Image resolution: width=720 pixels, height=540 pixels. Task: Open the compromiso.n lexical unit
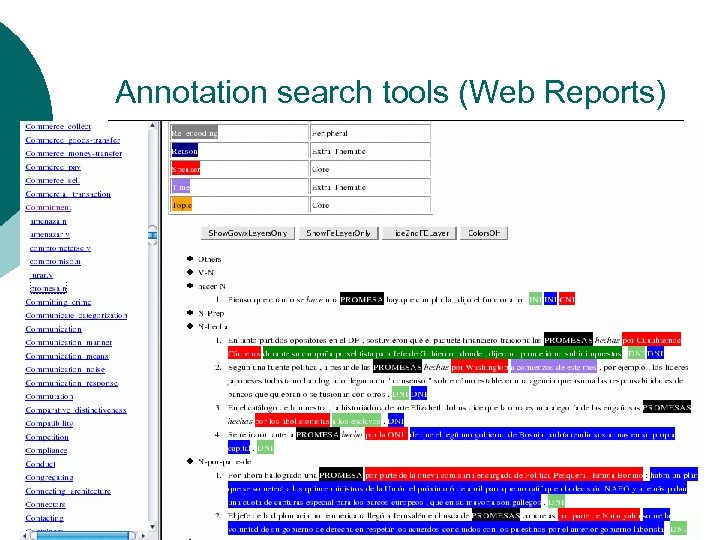pos(55,262)
